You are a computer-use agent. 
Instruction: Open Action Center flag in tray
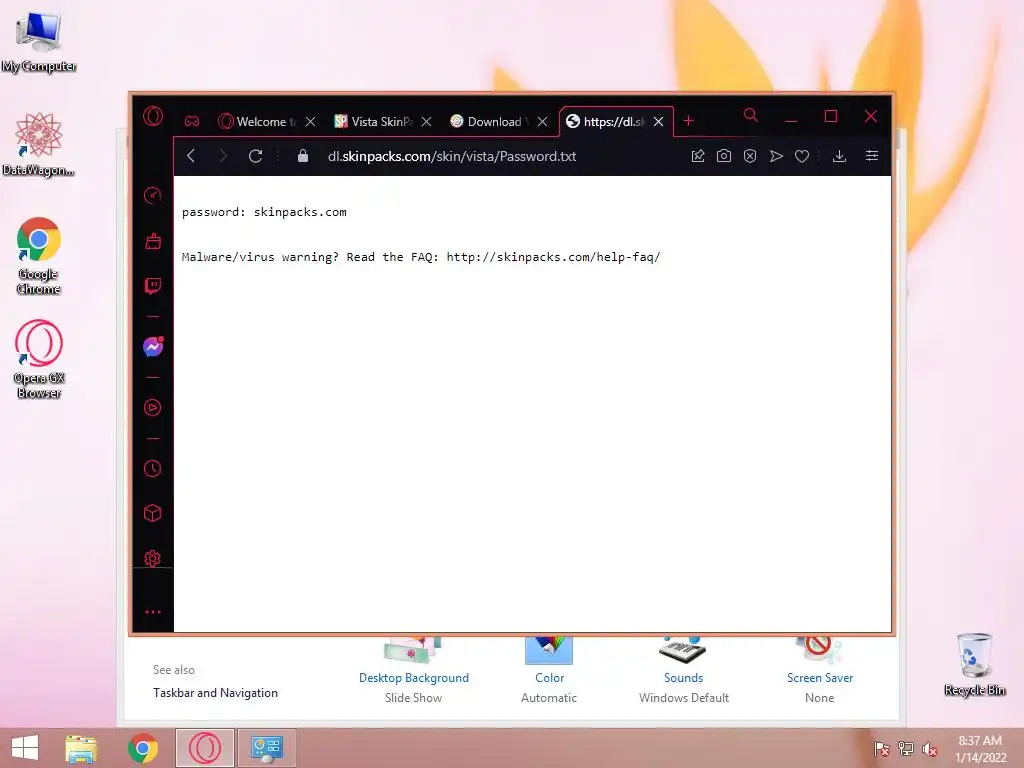881,748
